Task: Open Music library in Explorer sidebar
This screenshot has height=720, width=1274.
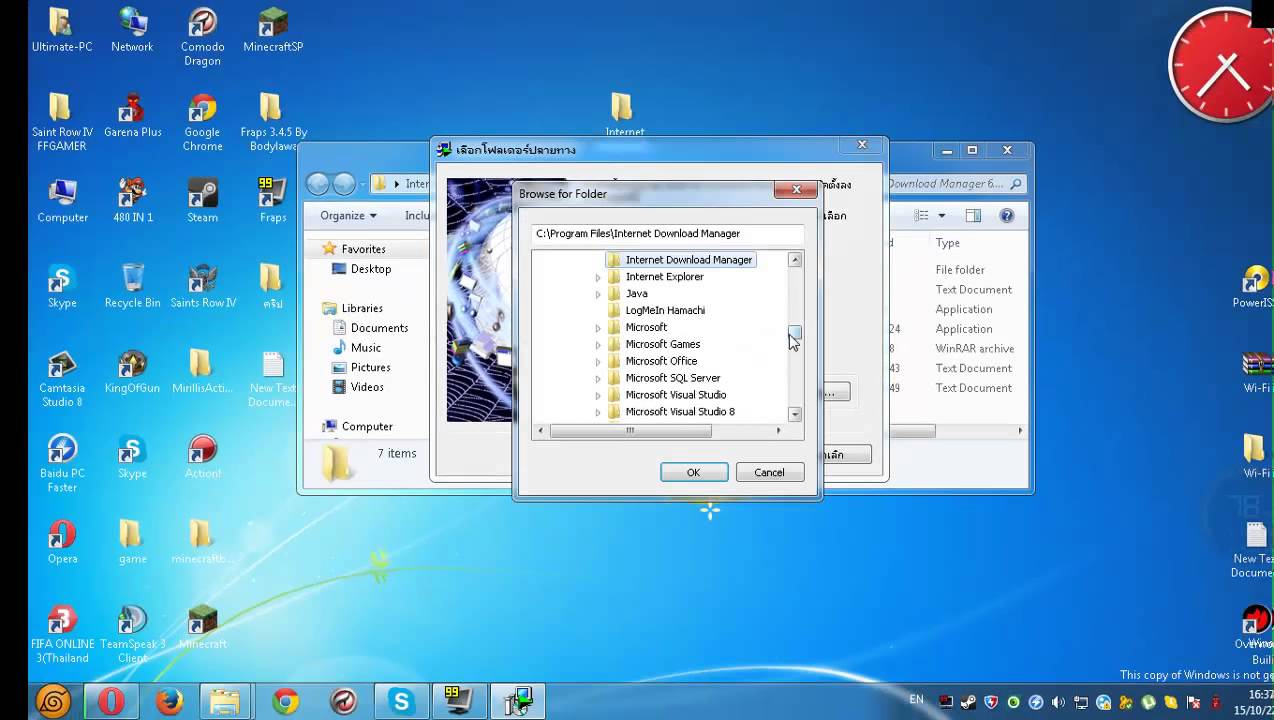Action: coord(365,348)
